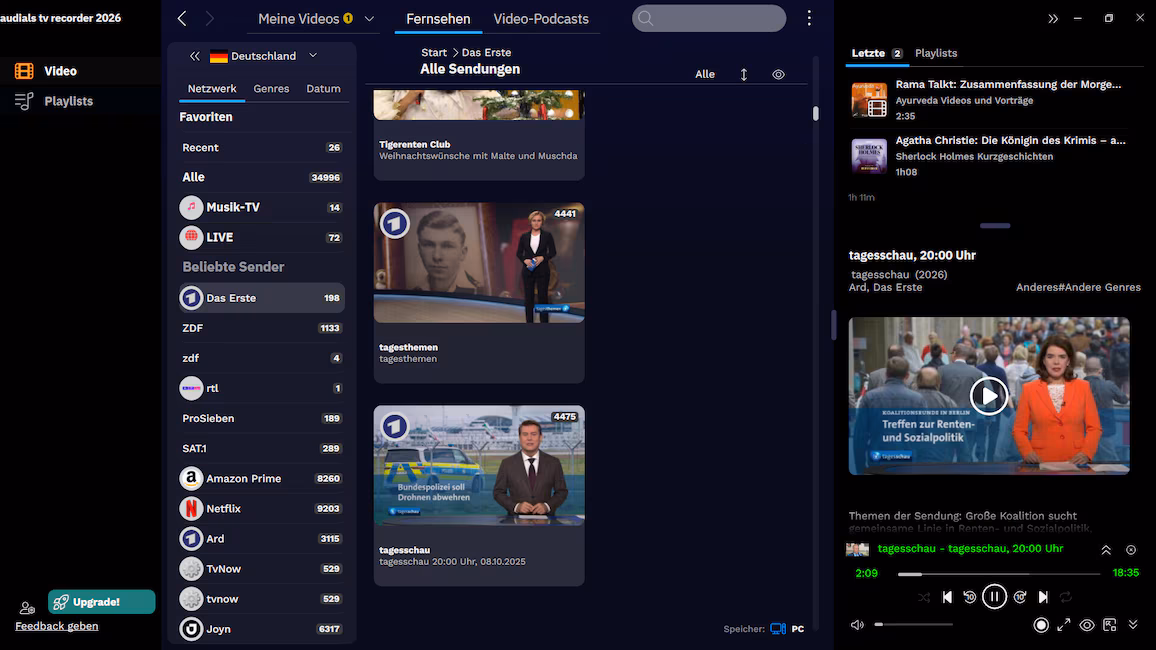Mute audio with the speaker icon
This screenshot has width=1156, height=650.
point(857,625)
